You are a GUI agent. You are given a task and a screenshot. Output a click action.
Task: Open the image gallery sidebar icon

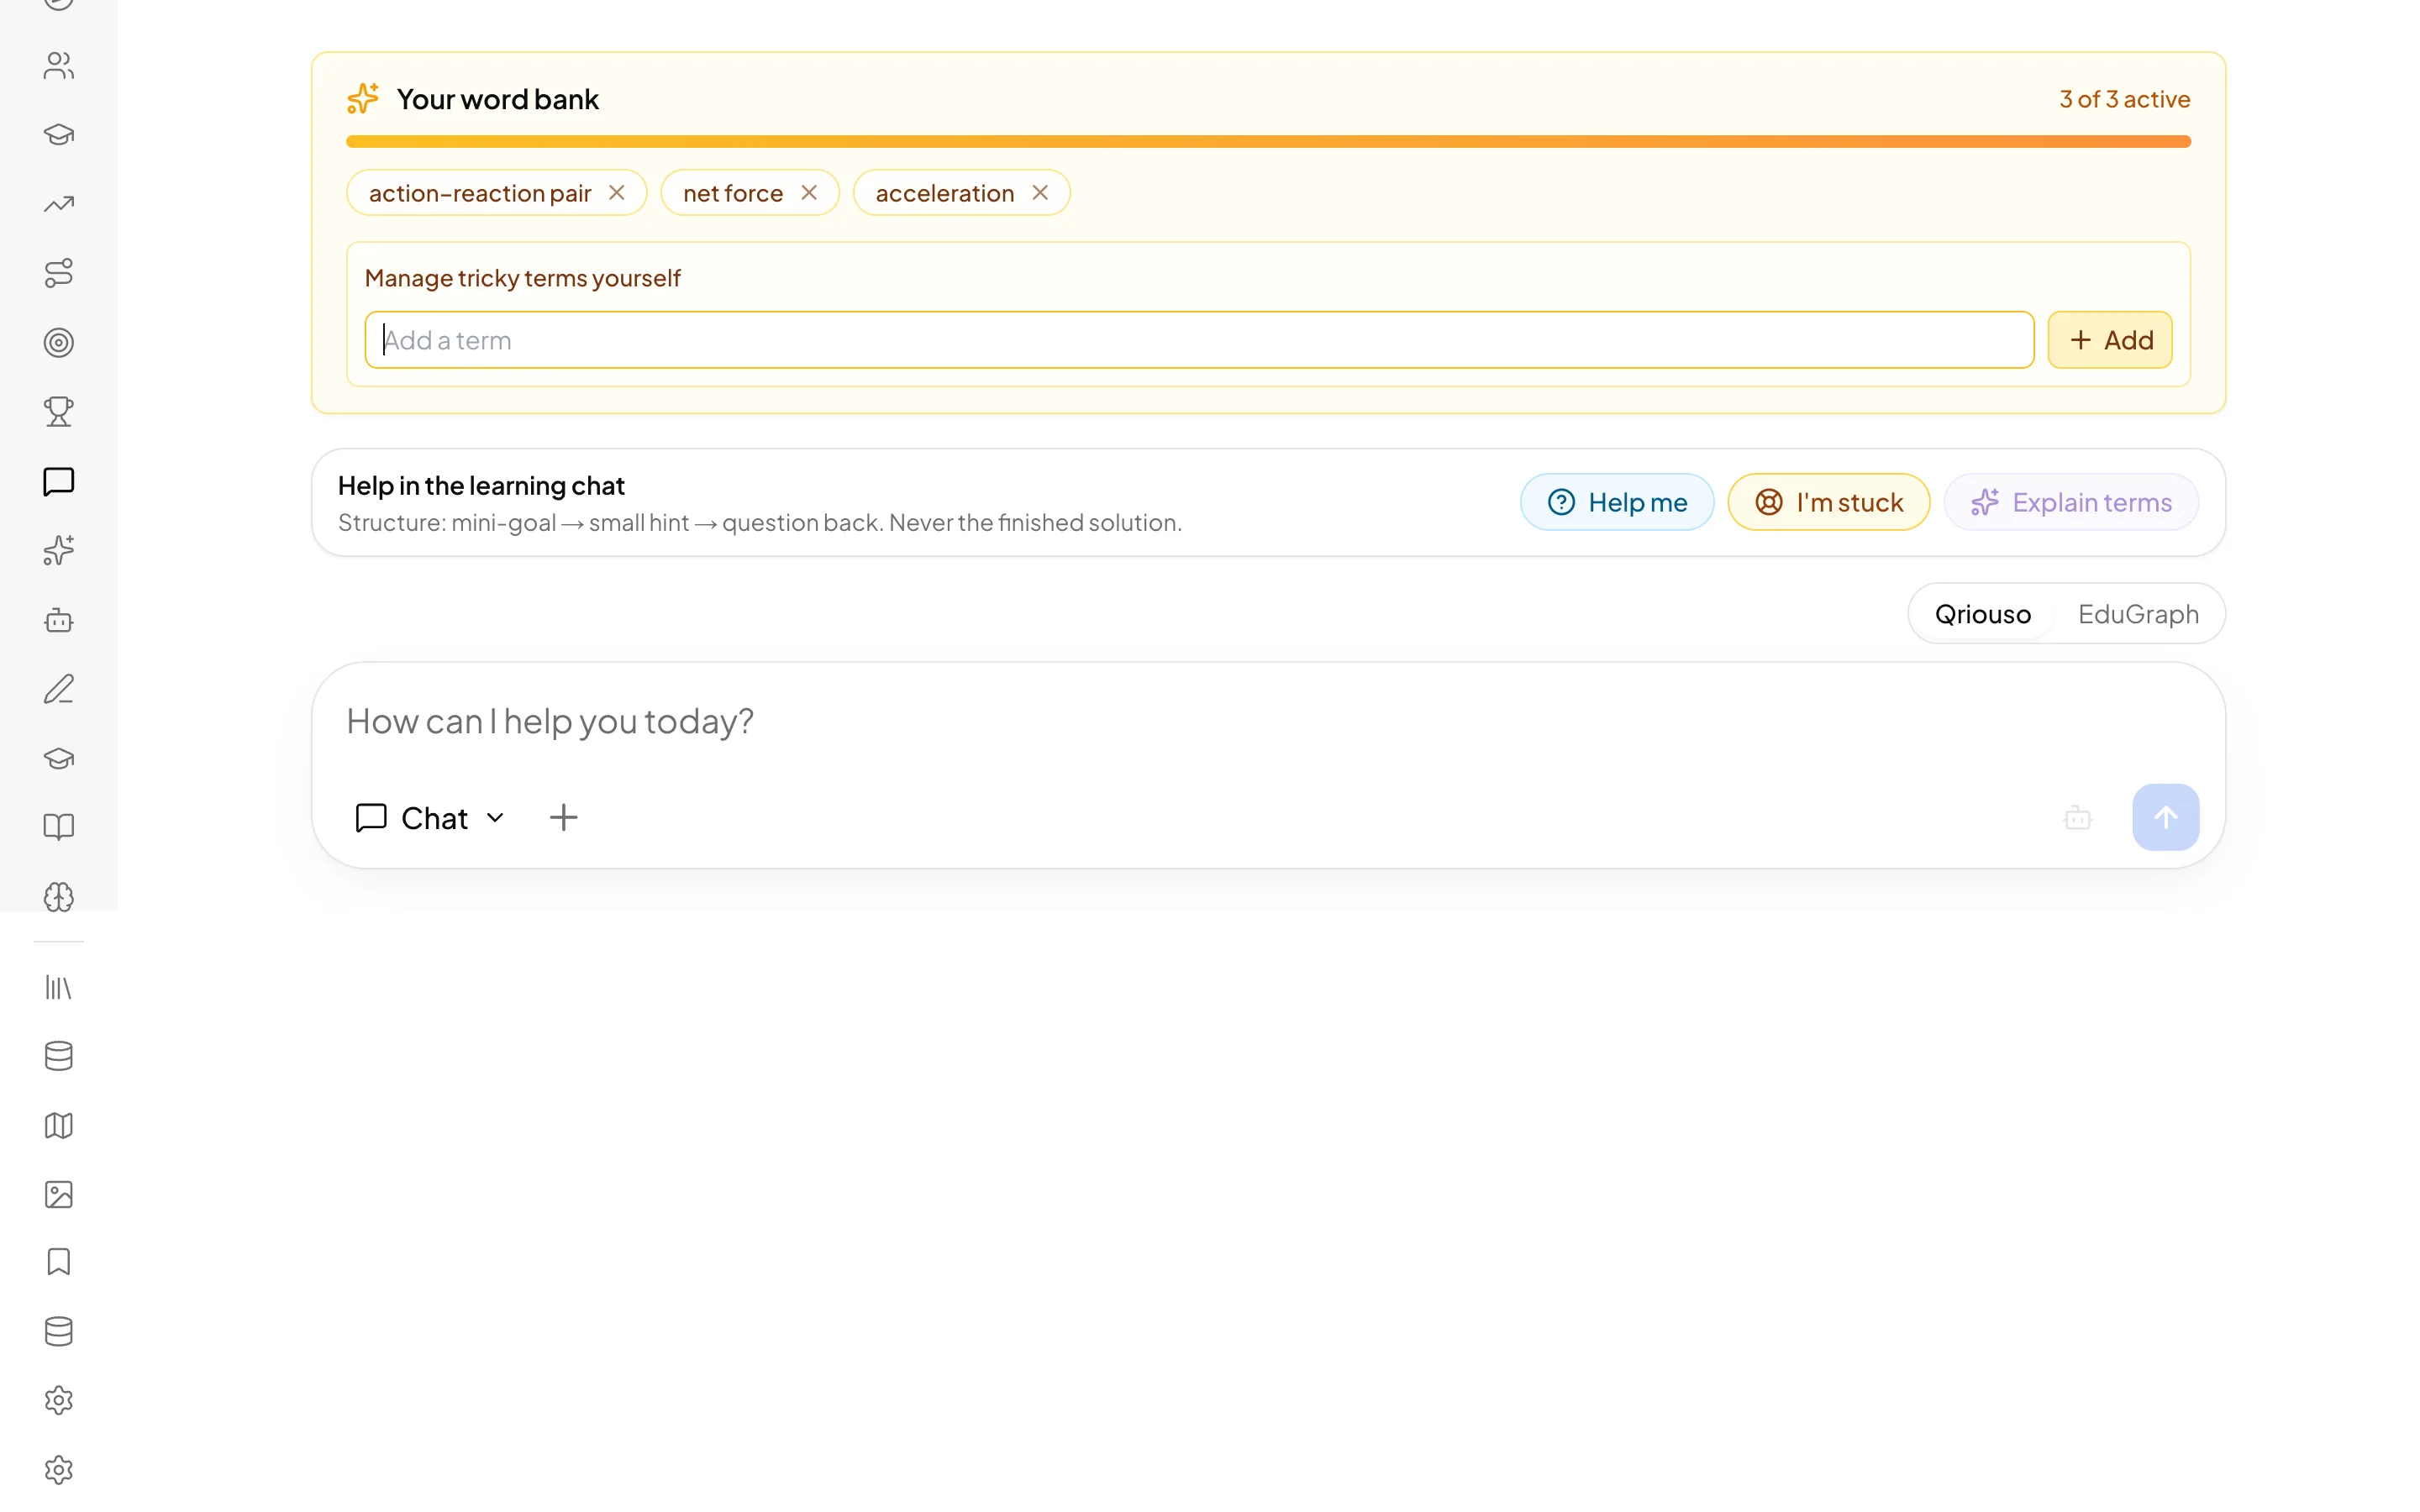pyautogui.click(x=59, y=1194)
